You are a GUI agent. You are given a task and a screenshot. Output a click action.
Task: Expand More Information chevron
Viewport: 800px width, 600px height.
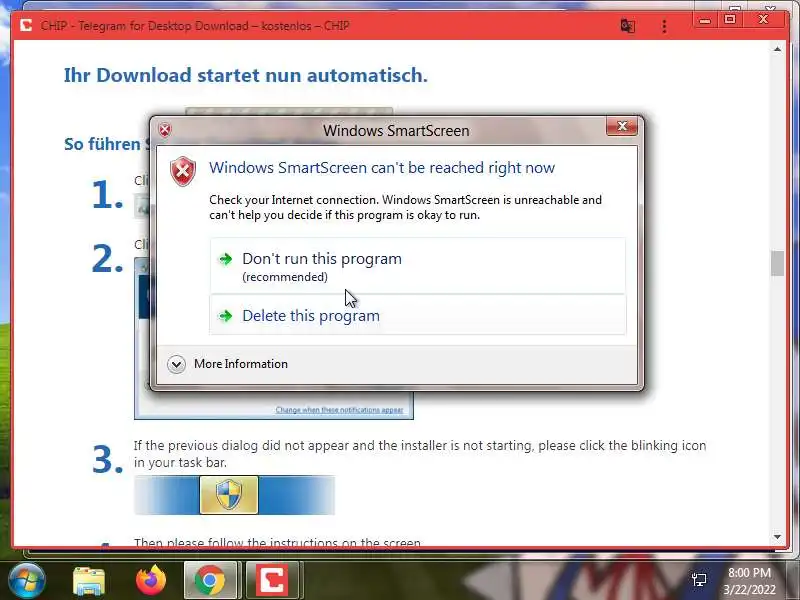[x=177, y=364]
